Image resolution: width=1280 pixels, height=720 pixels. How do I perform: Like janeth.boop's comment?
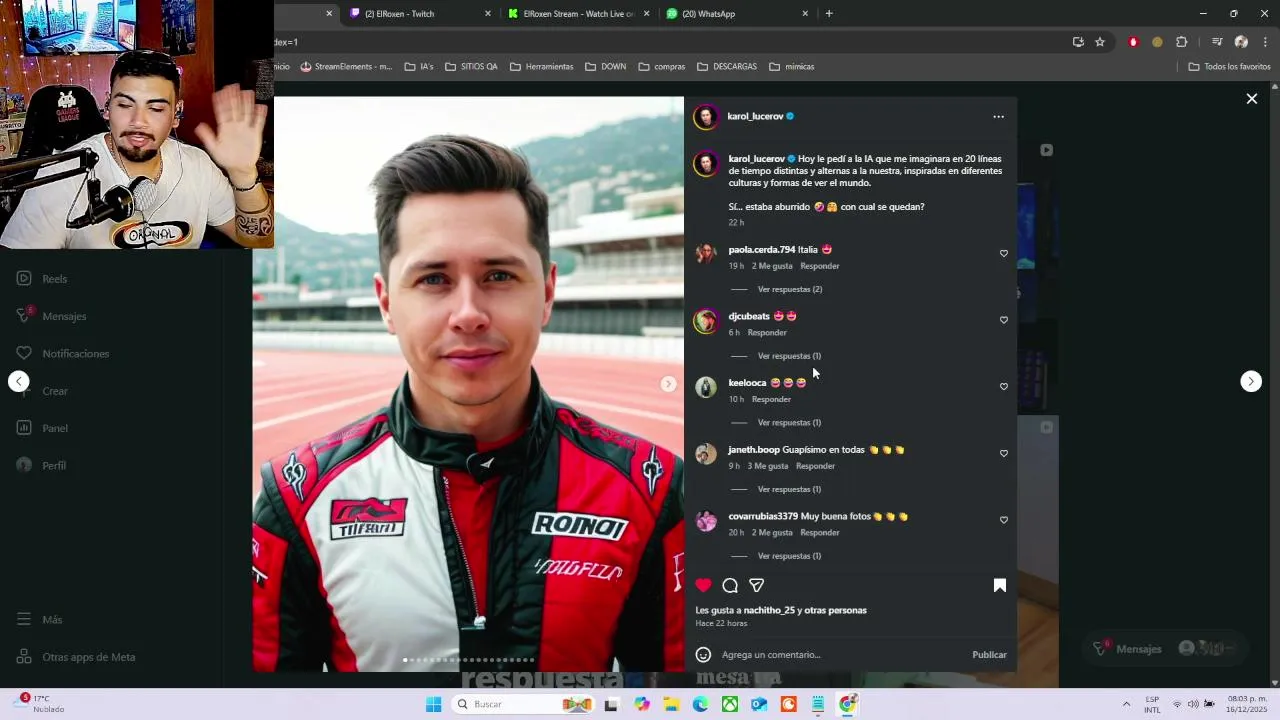pyautogui.click(x=1004, y=453)
